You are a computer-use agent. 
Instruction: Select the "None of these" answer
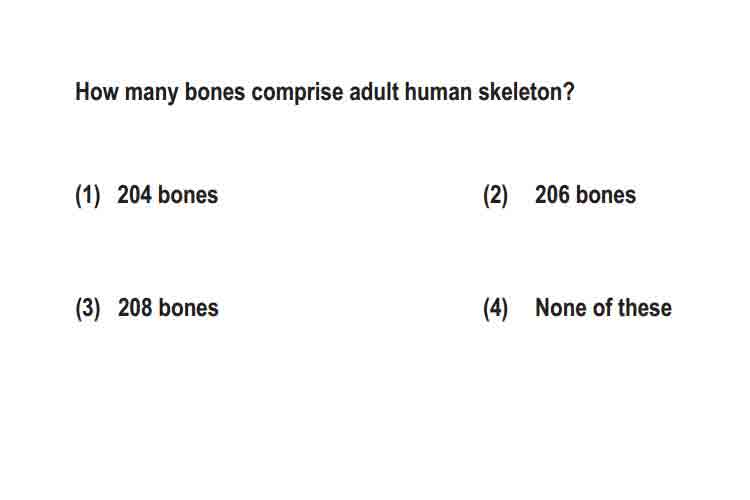coord(603,308)
